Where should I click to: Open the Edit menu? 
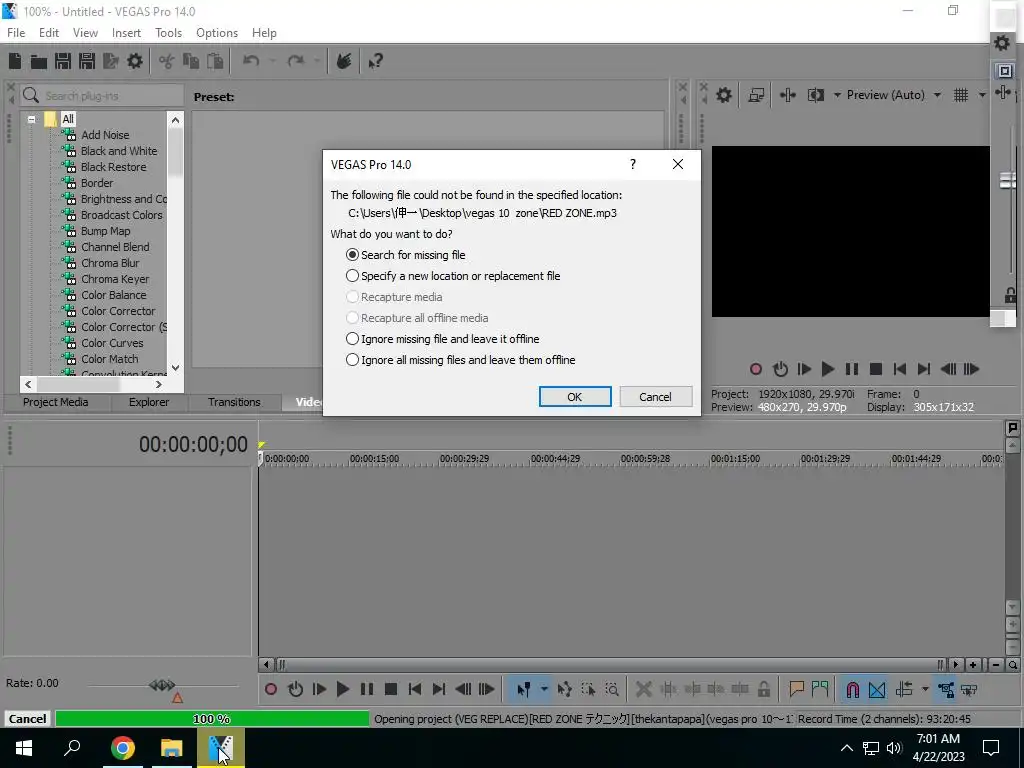pos(48,33)
